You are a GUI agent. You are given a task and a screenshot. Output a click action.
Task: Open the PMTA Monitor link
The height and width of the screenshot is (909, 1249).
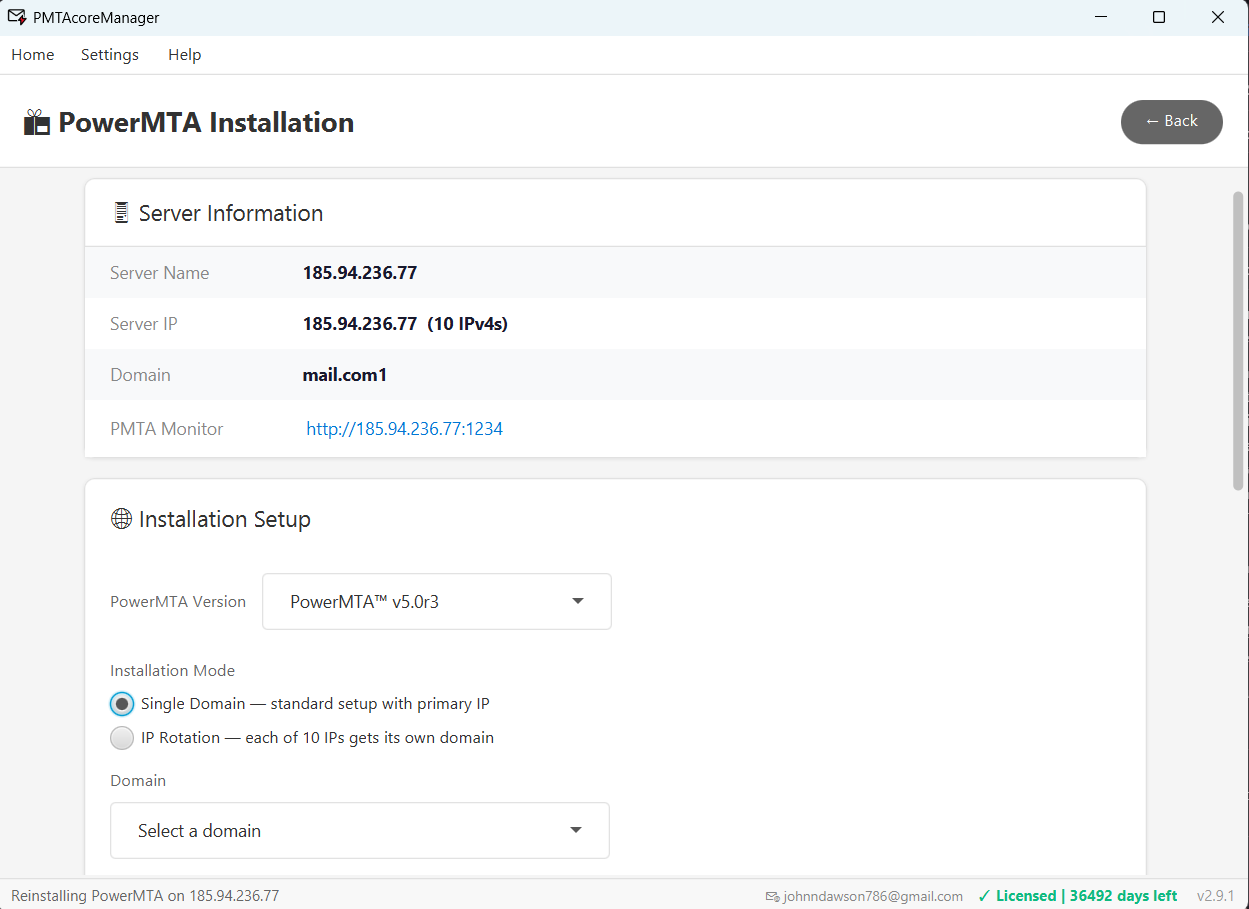click(404, 428)
